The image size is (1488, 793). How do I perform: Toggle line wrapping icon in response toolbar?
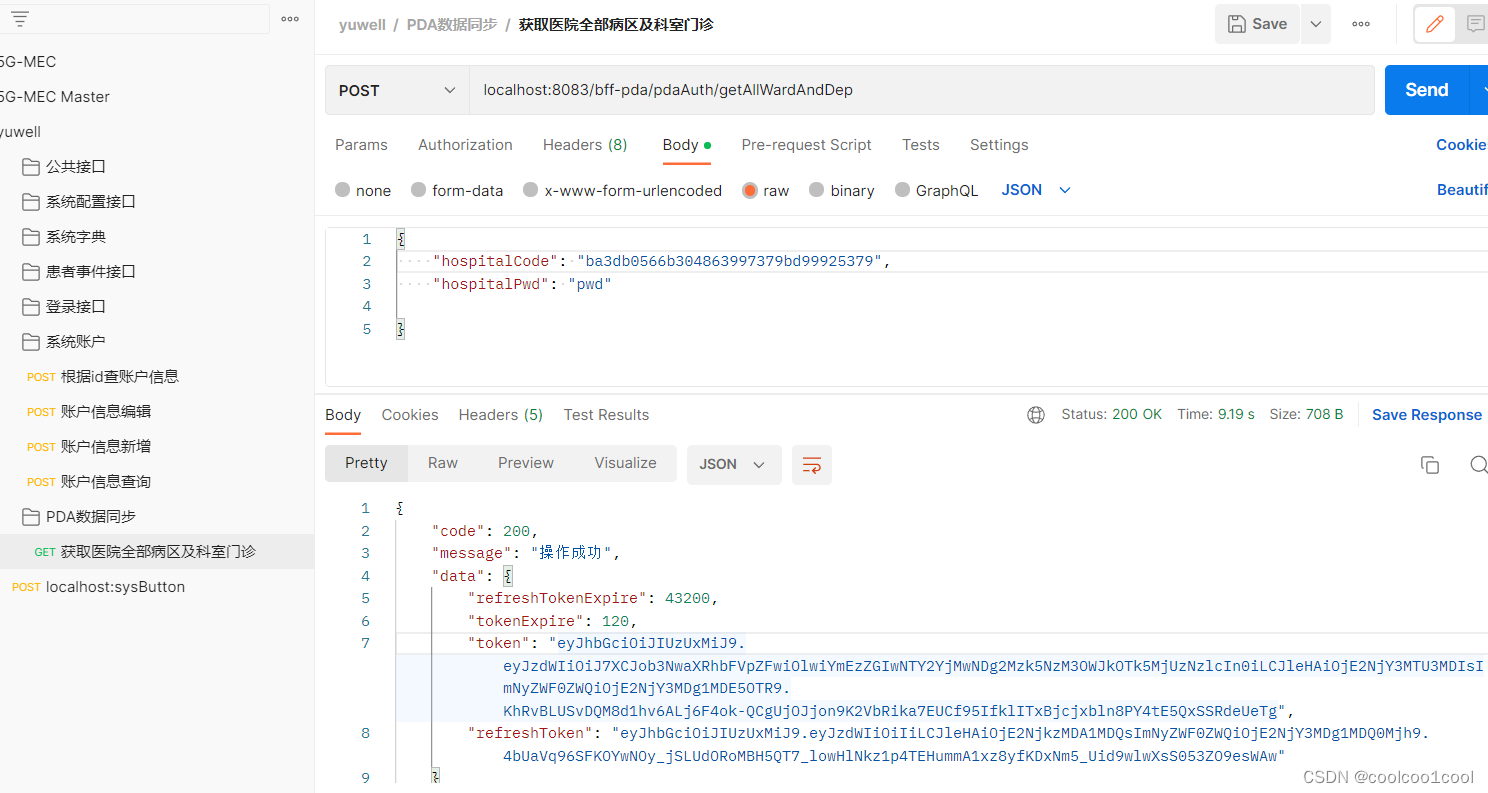(x=811, y=465)
